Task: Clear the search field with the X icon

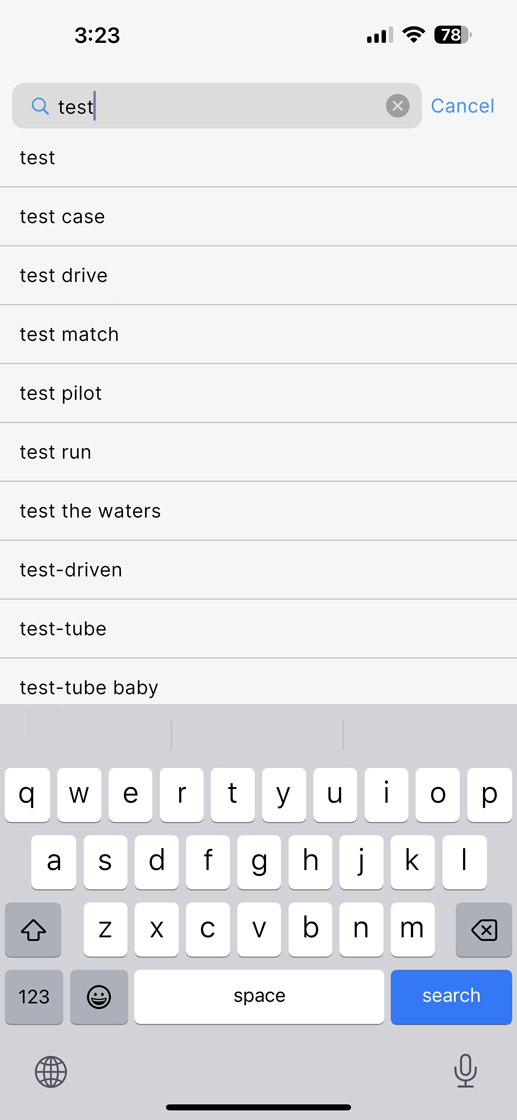Action: click(398, 106)
